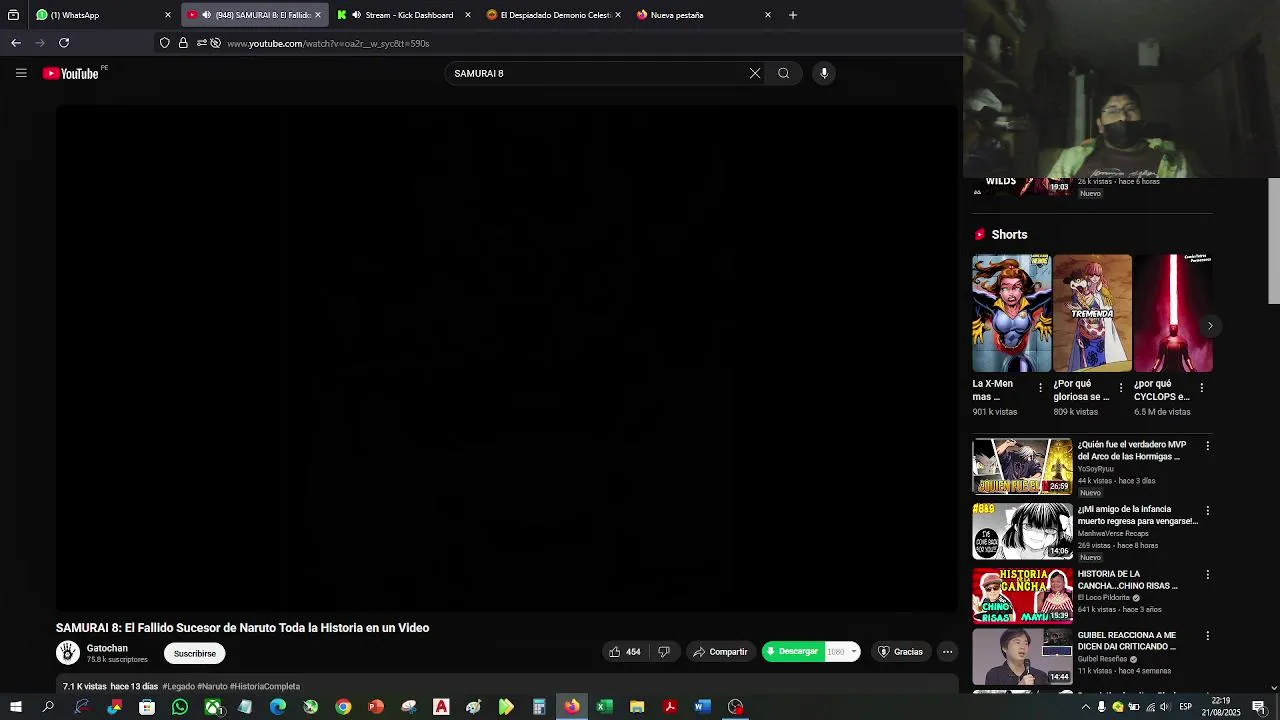1280x720 pixels.
Task: Open the CYCLOPS Short thumbnail
Action: 1173,313
